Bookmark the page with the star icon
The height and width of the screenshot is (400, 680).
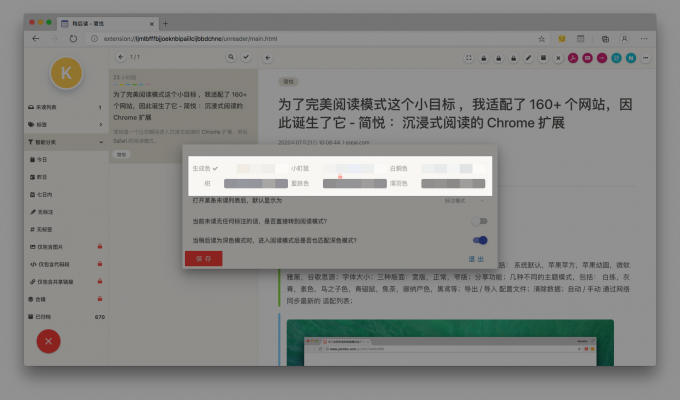click(x=542, y=39)
